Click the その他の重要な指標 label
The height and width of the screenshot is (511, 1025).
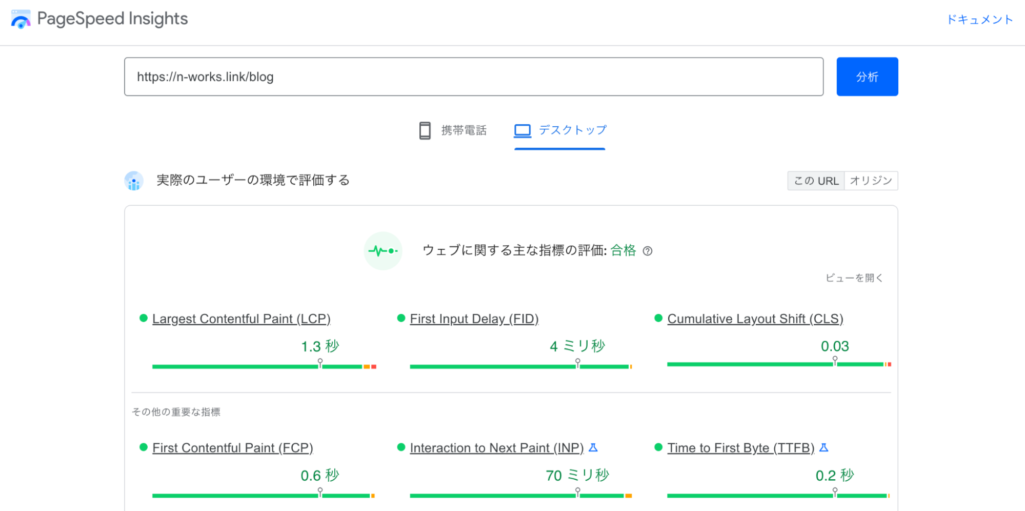click(x=176, y=412)
